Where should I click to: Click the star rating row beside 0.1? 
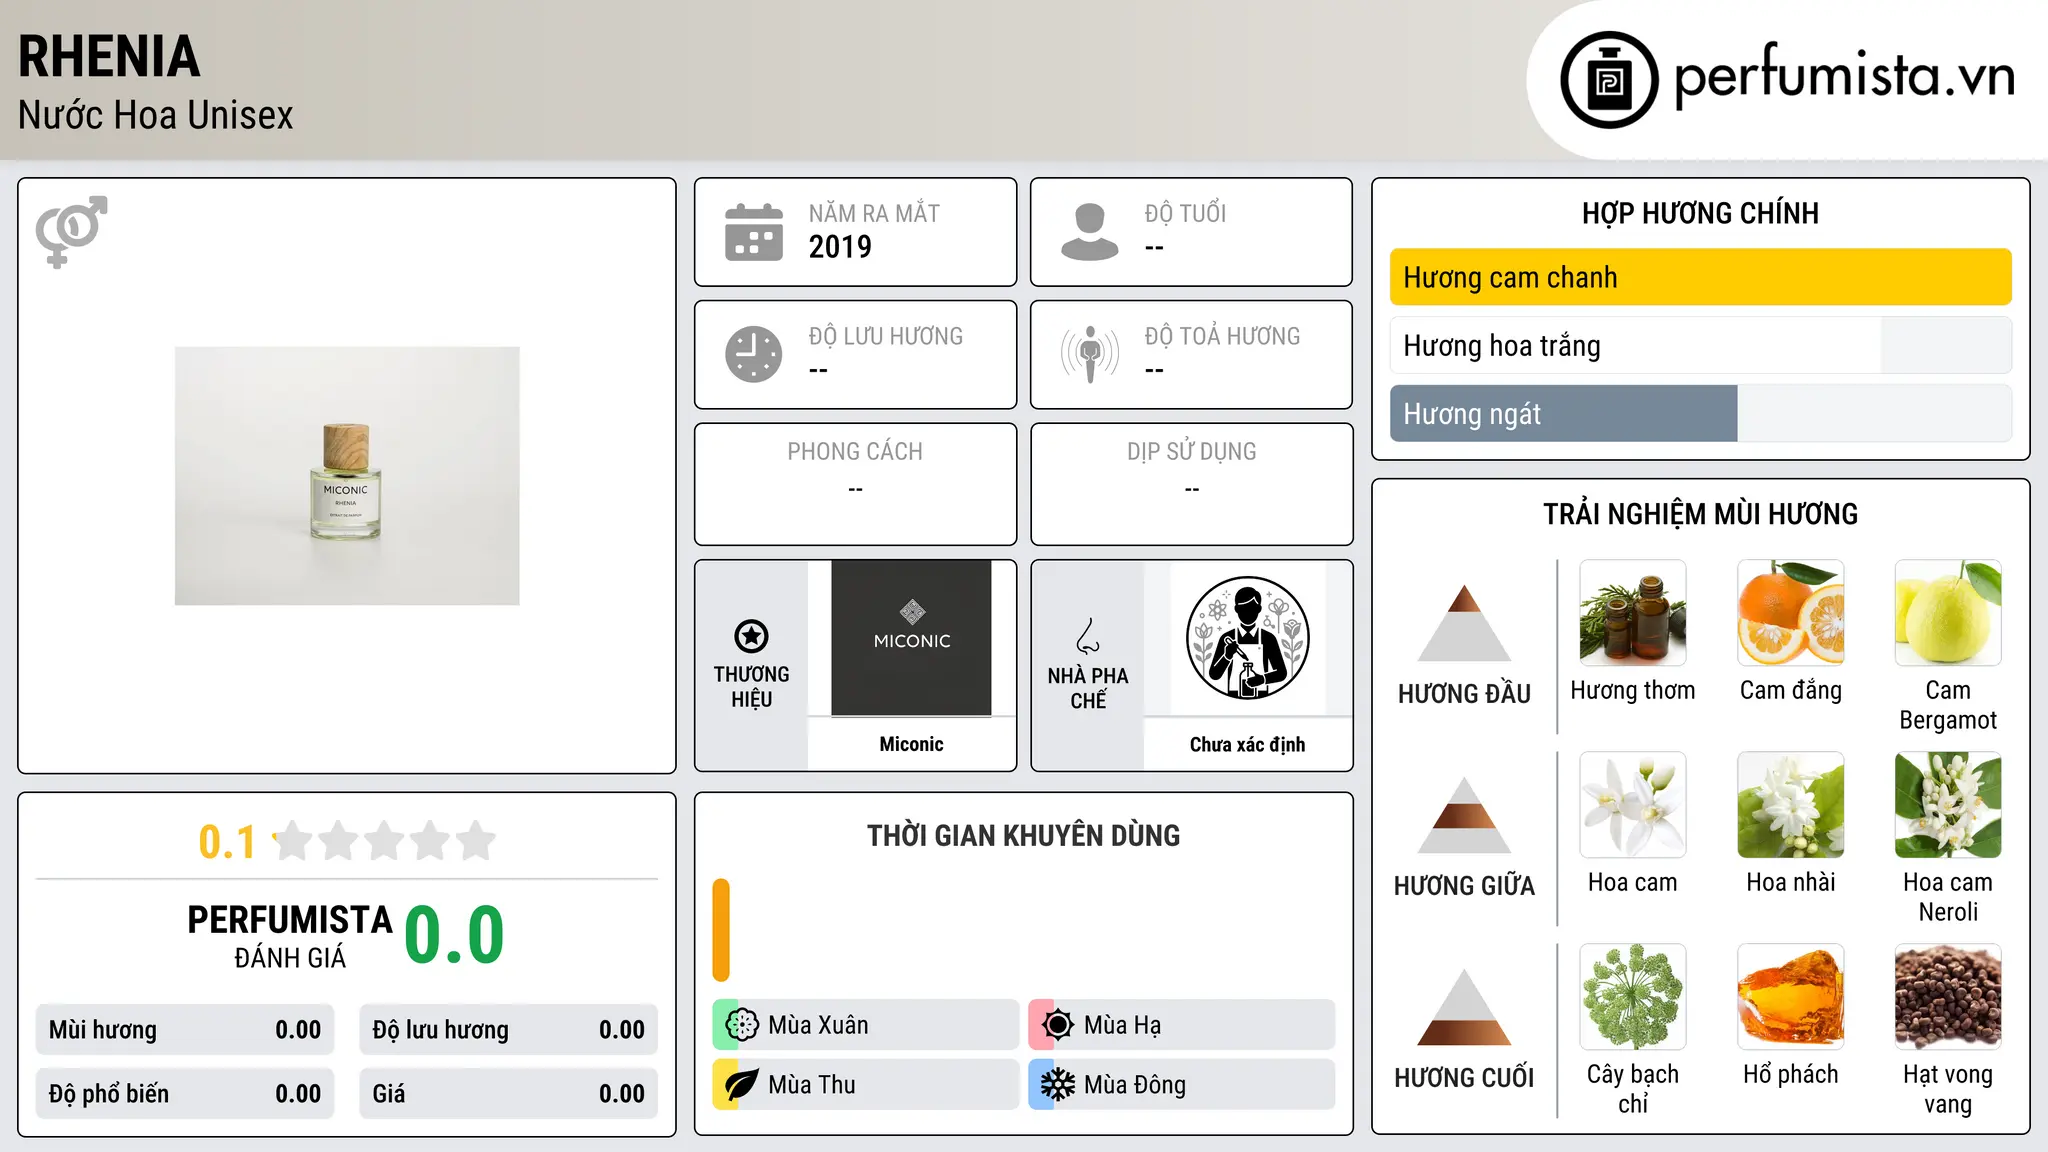[384, 841]
